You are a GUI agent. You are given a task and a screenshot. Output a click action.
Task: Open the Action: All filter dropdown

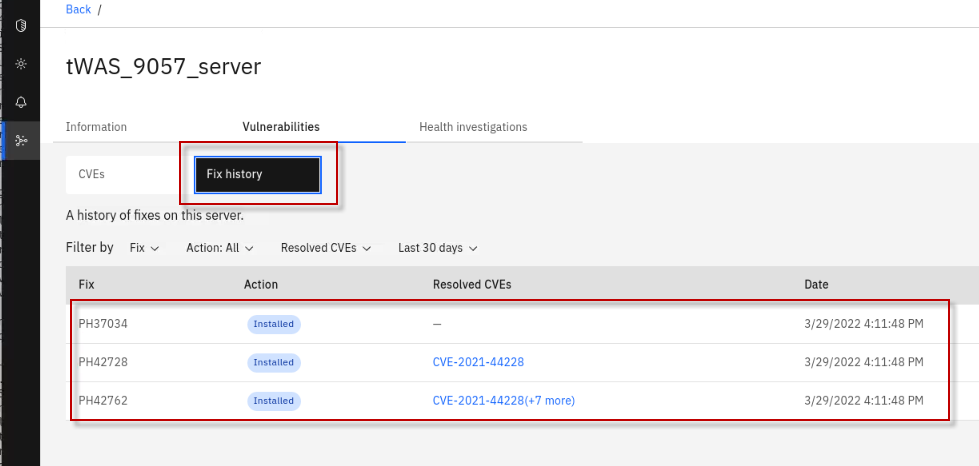tap(219, 247)
